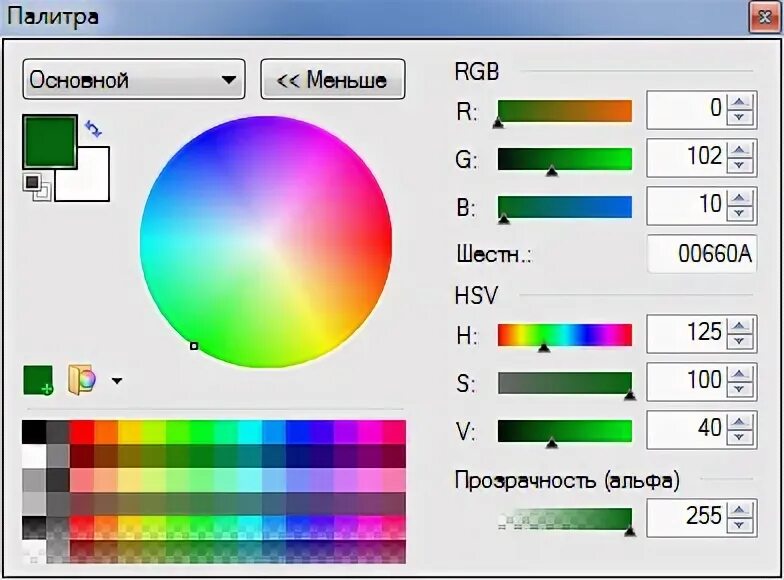Pick orange swatch in palette top row
Screen dimensions: 784x580
(106, 432)
